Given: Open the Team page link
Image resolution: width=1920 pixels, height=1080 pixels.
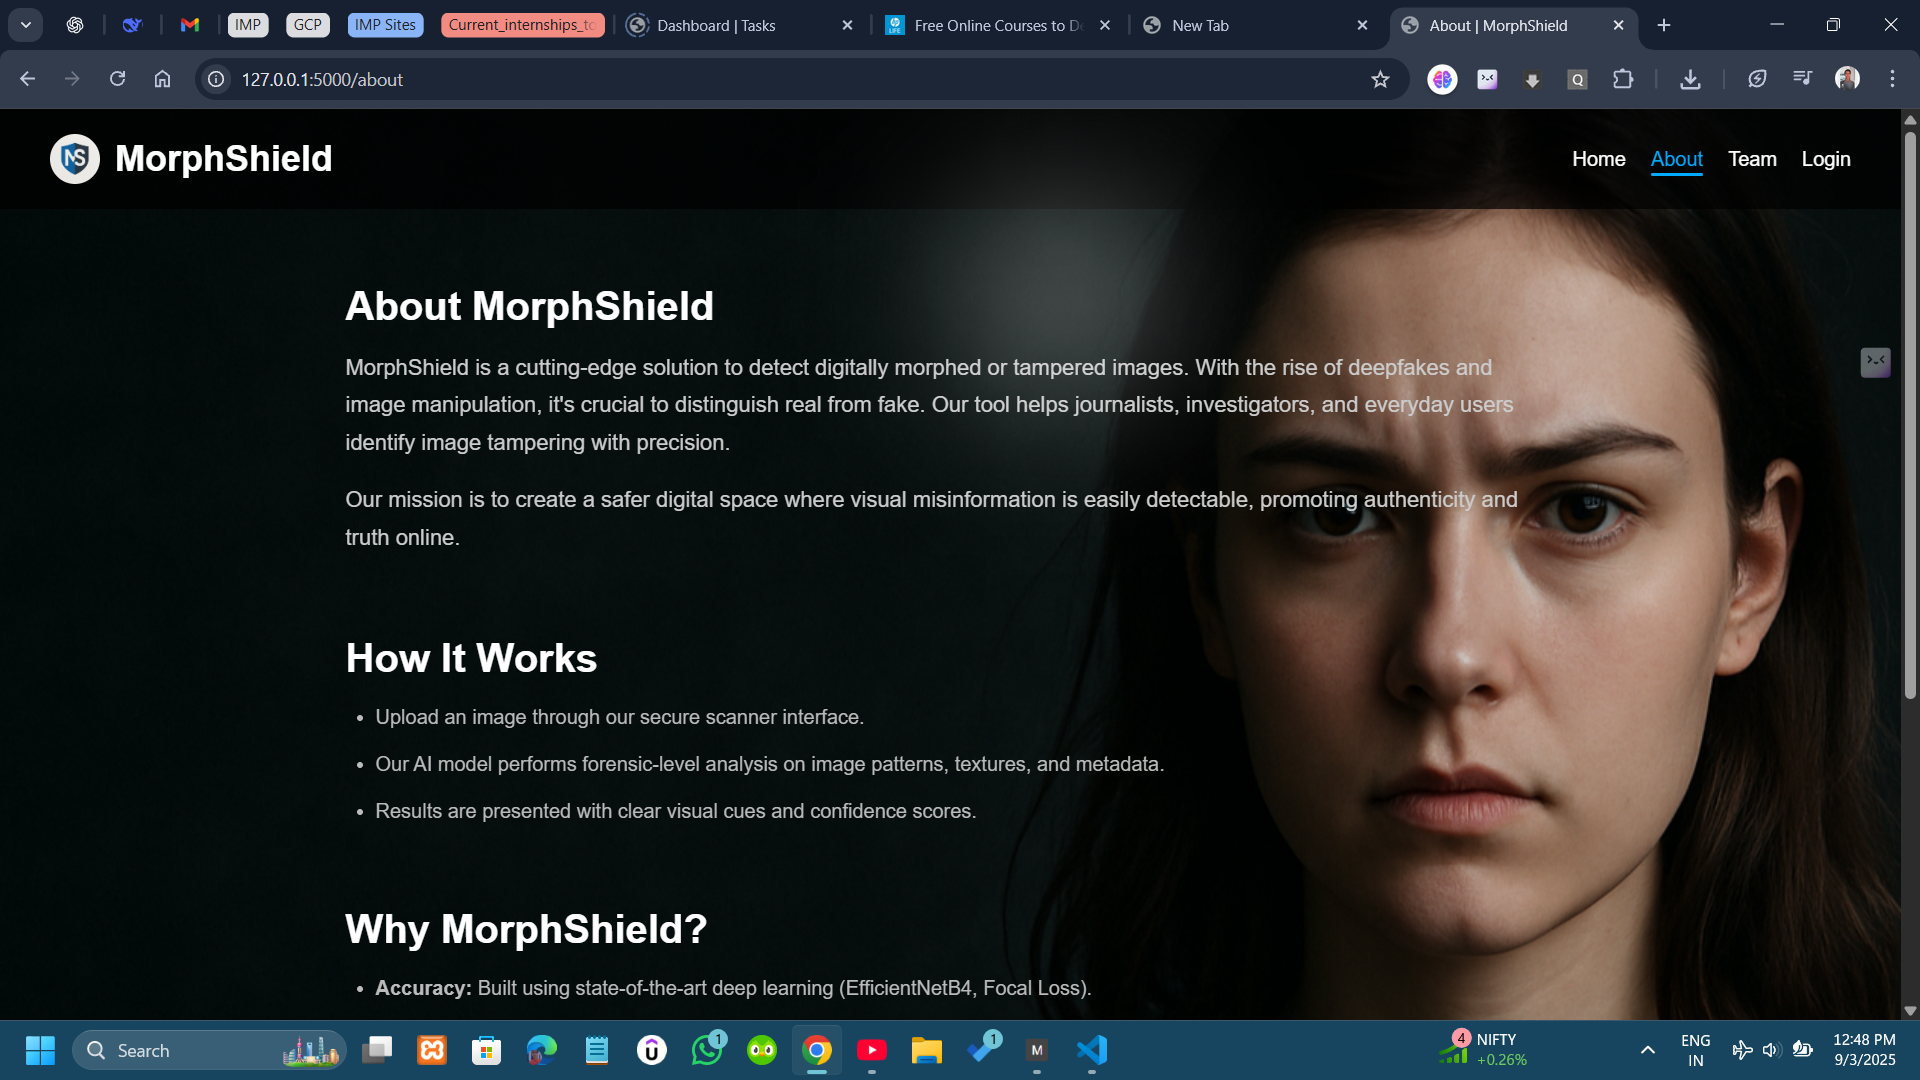Looking at the screenshot, I should click(x=1752, y=159).
